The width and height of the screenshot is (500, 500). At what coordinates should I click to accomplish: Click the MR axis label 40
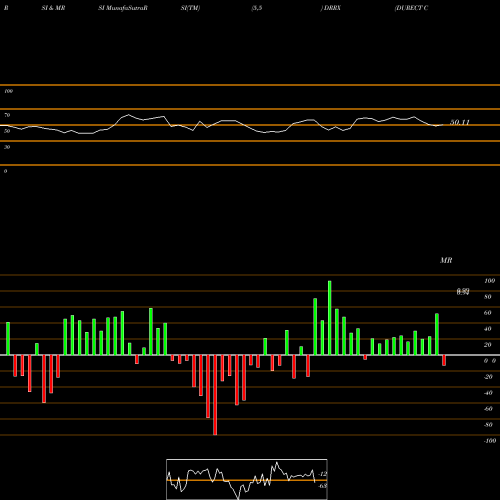488,329
